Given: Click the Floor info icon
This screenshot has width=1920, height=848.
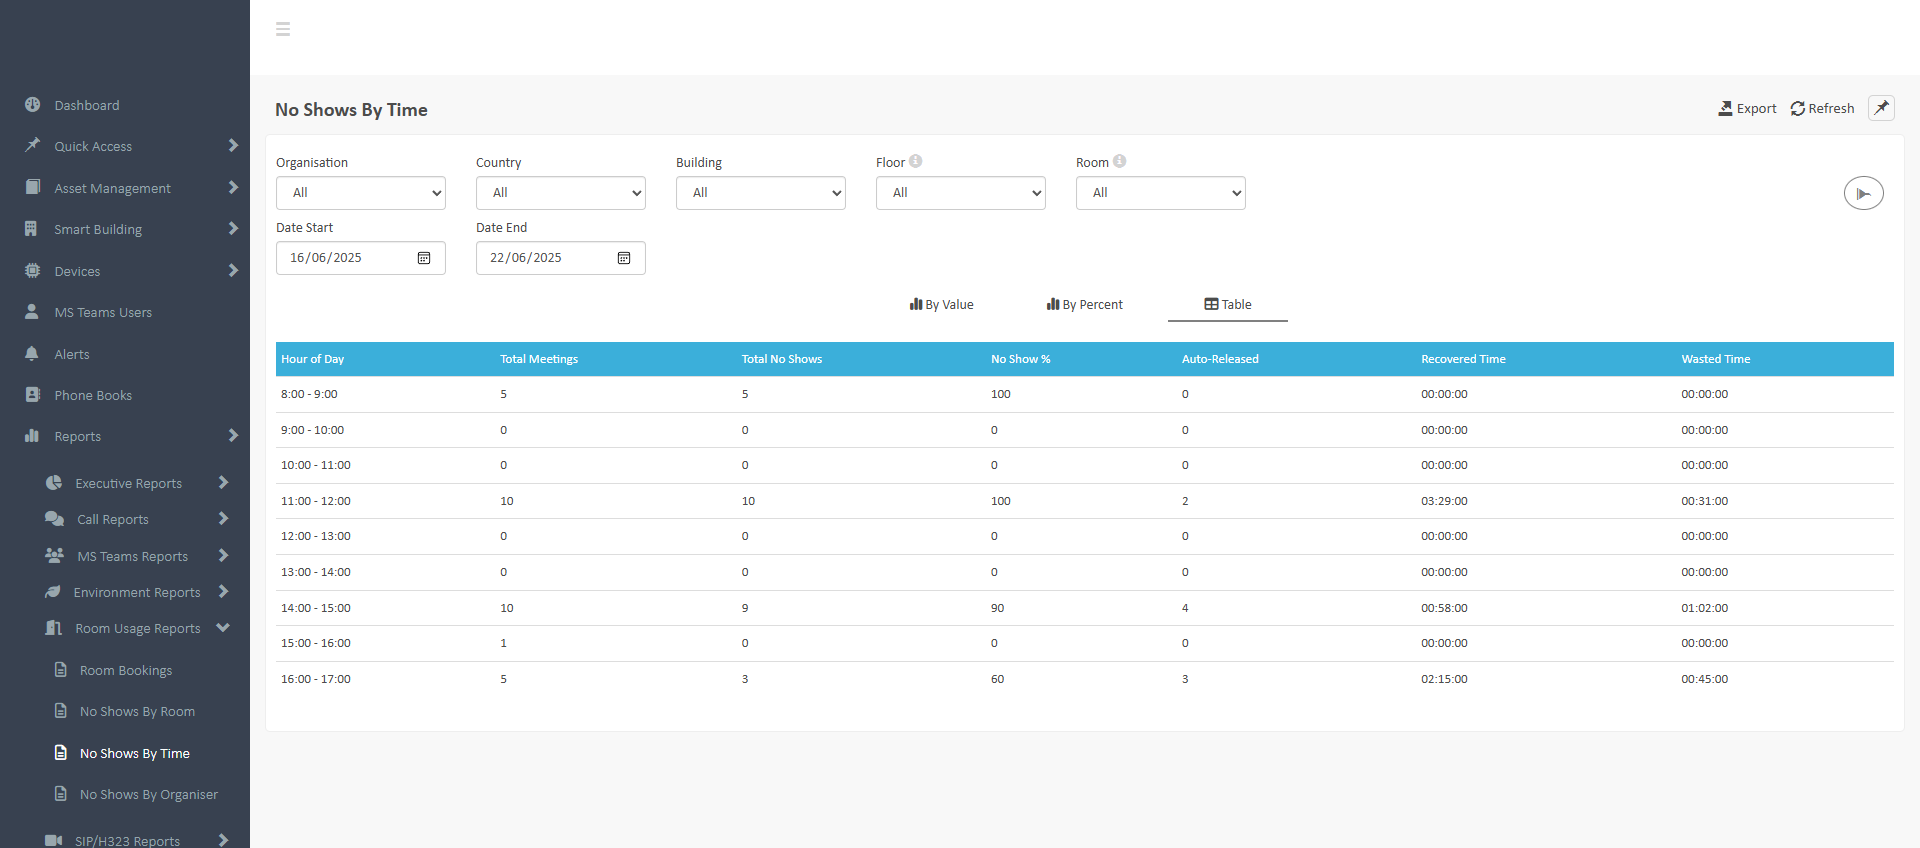Looking at the screenshot, I should coord(916,161).
